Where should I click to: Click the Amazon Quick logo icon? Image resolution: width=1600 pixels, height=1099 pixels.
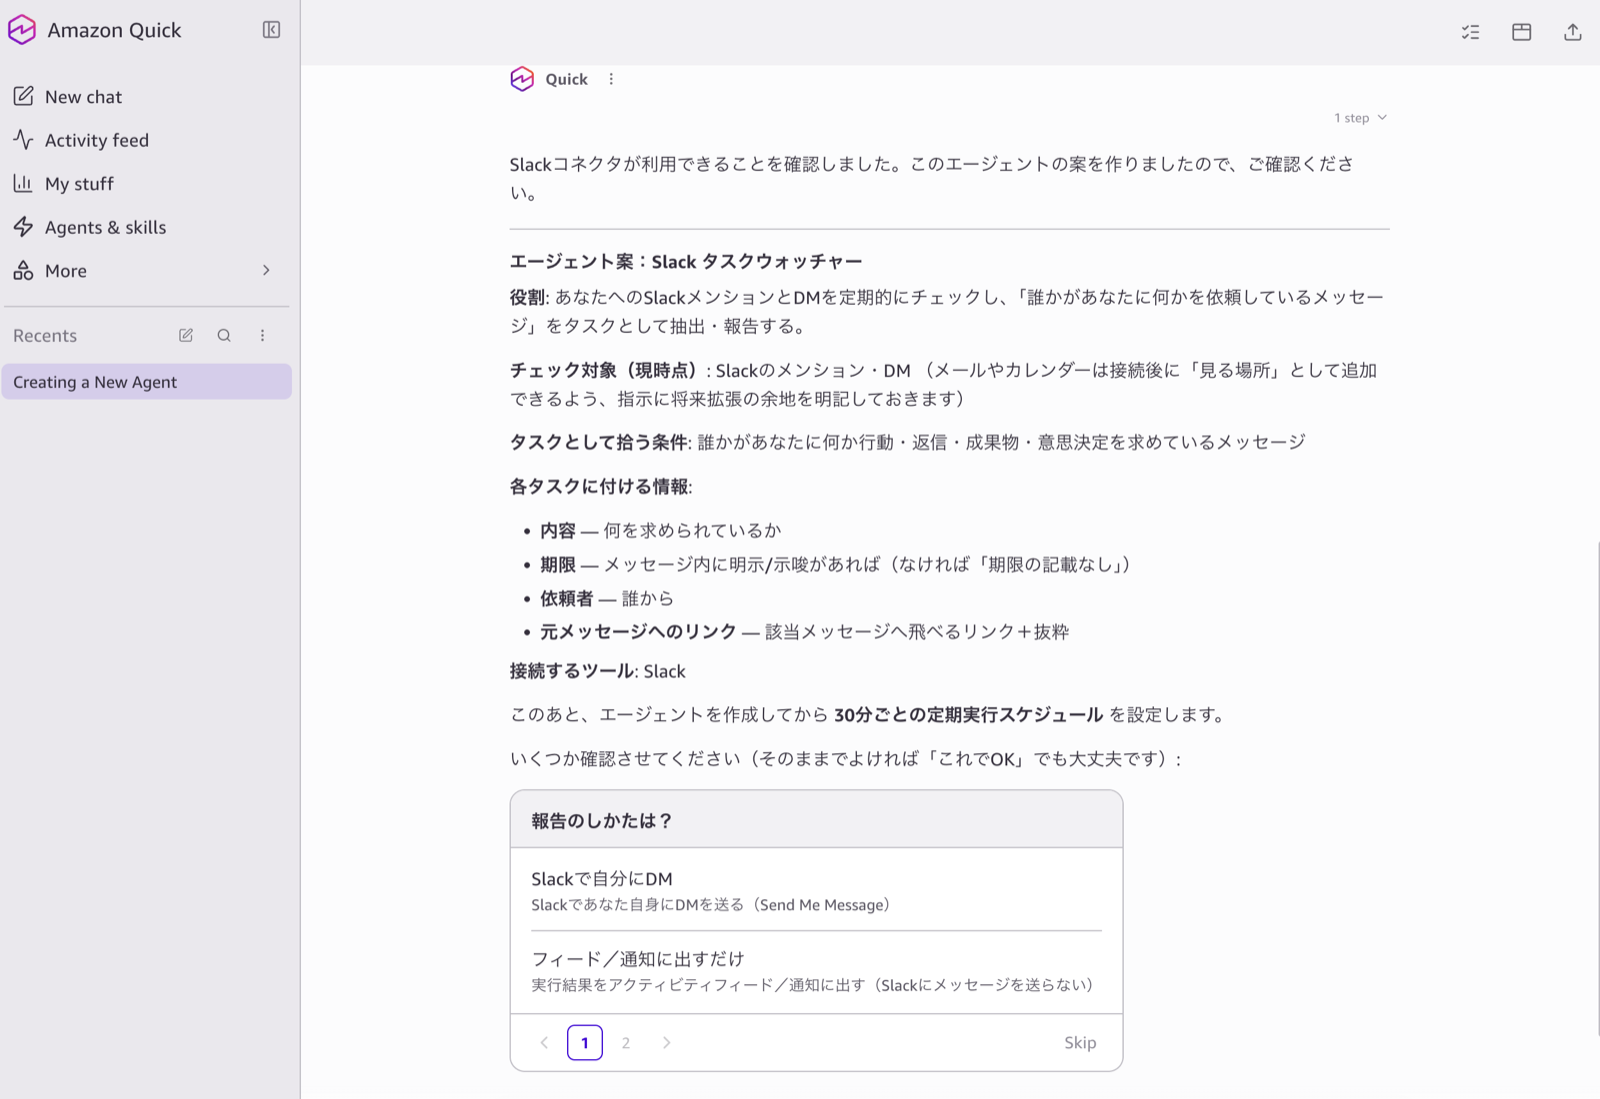coord(22,30)
